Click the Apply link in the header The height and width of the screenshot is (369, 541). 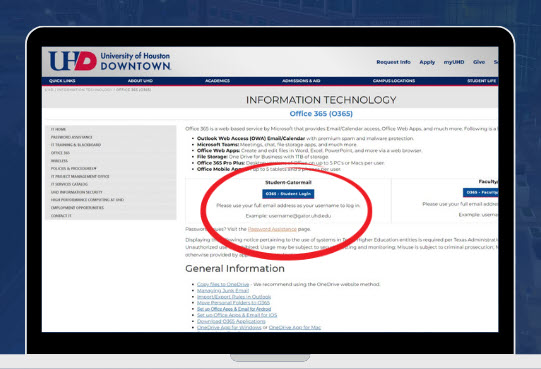tap(427, 62)
